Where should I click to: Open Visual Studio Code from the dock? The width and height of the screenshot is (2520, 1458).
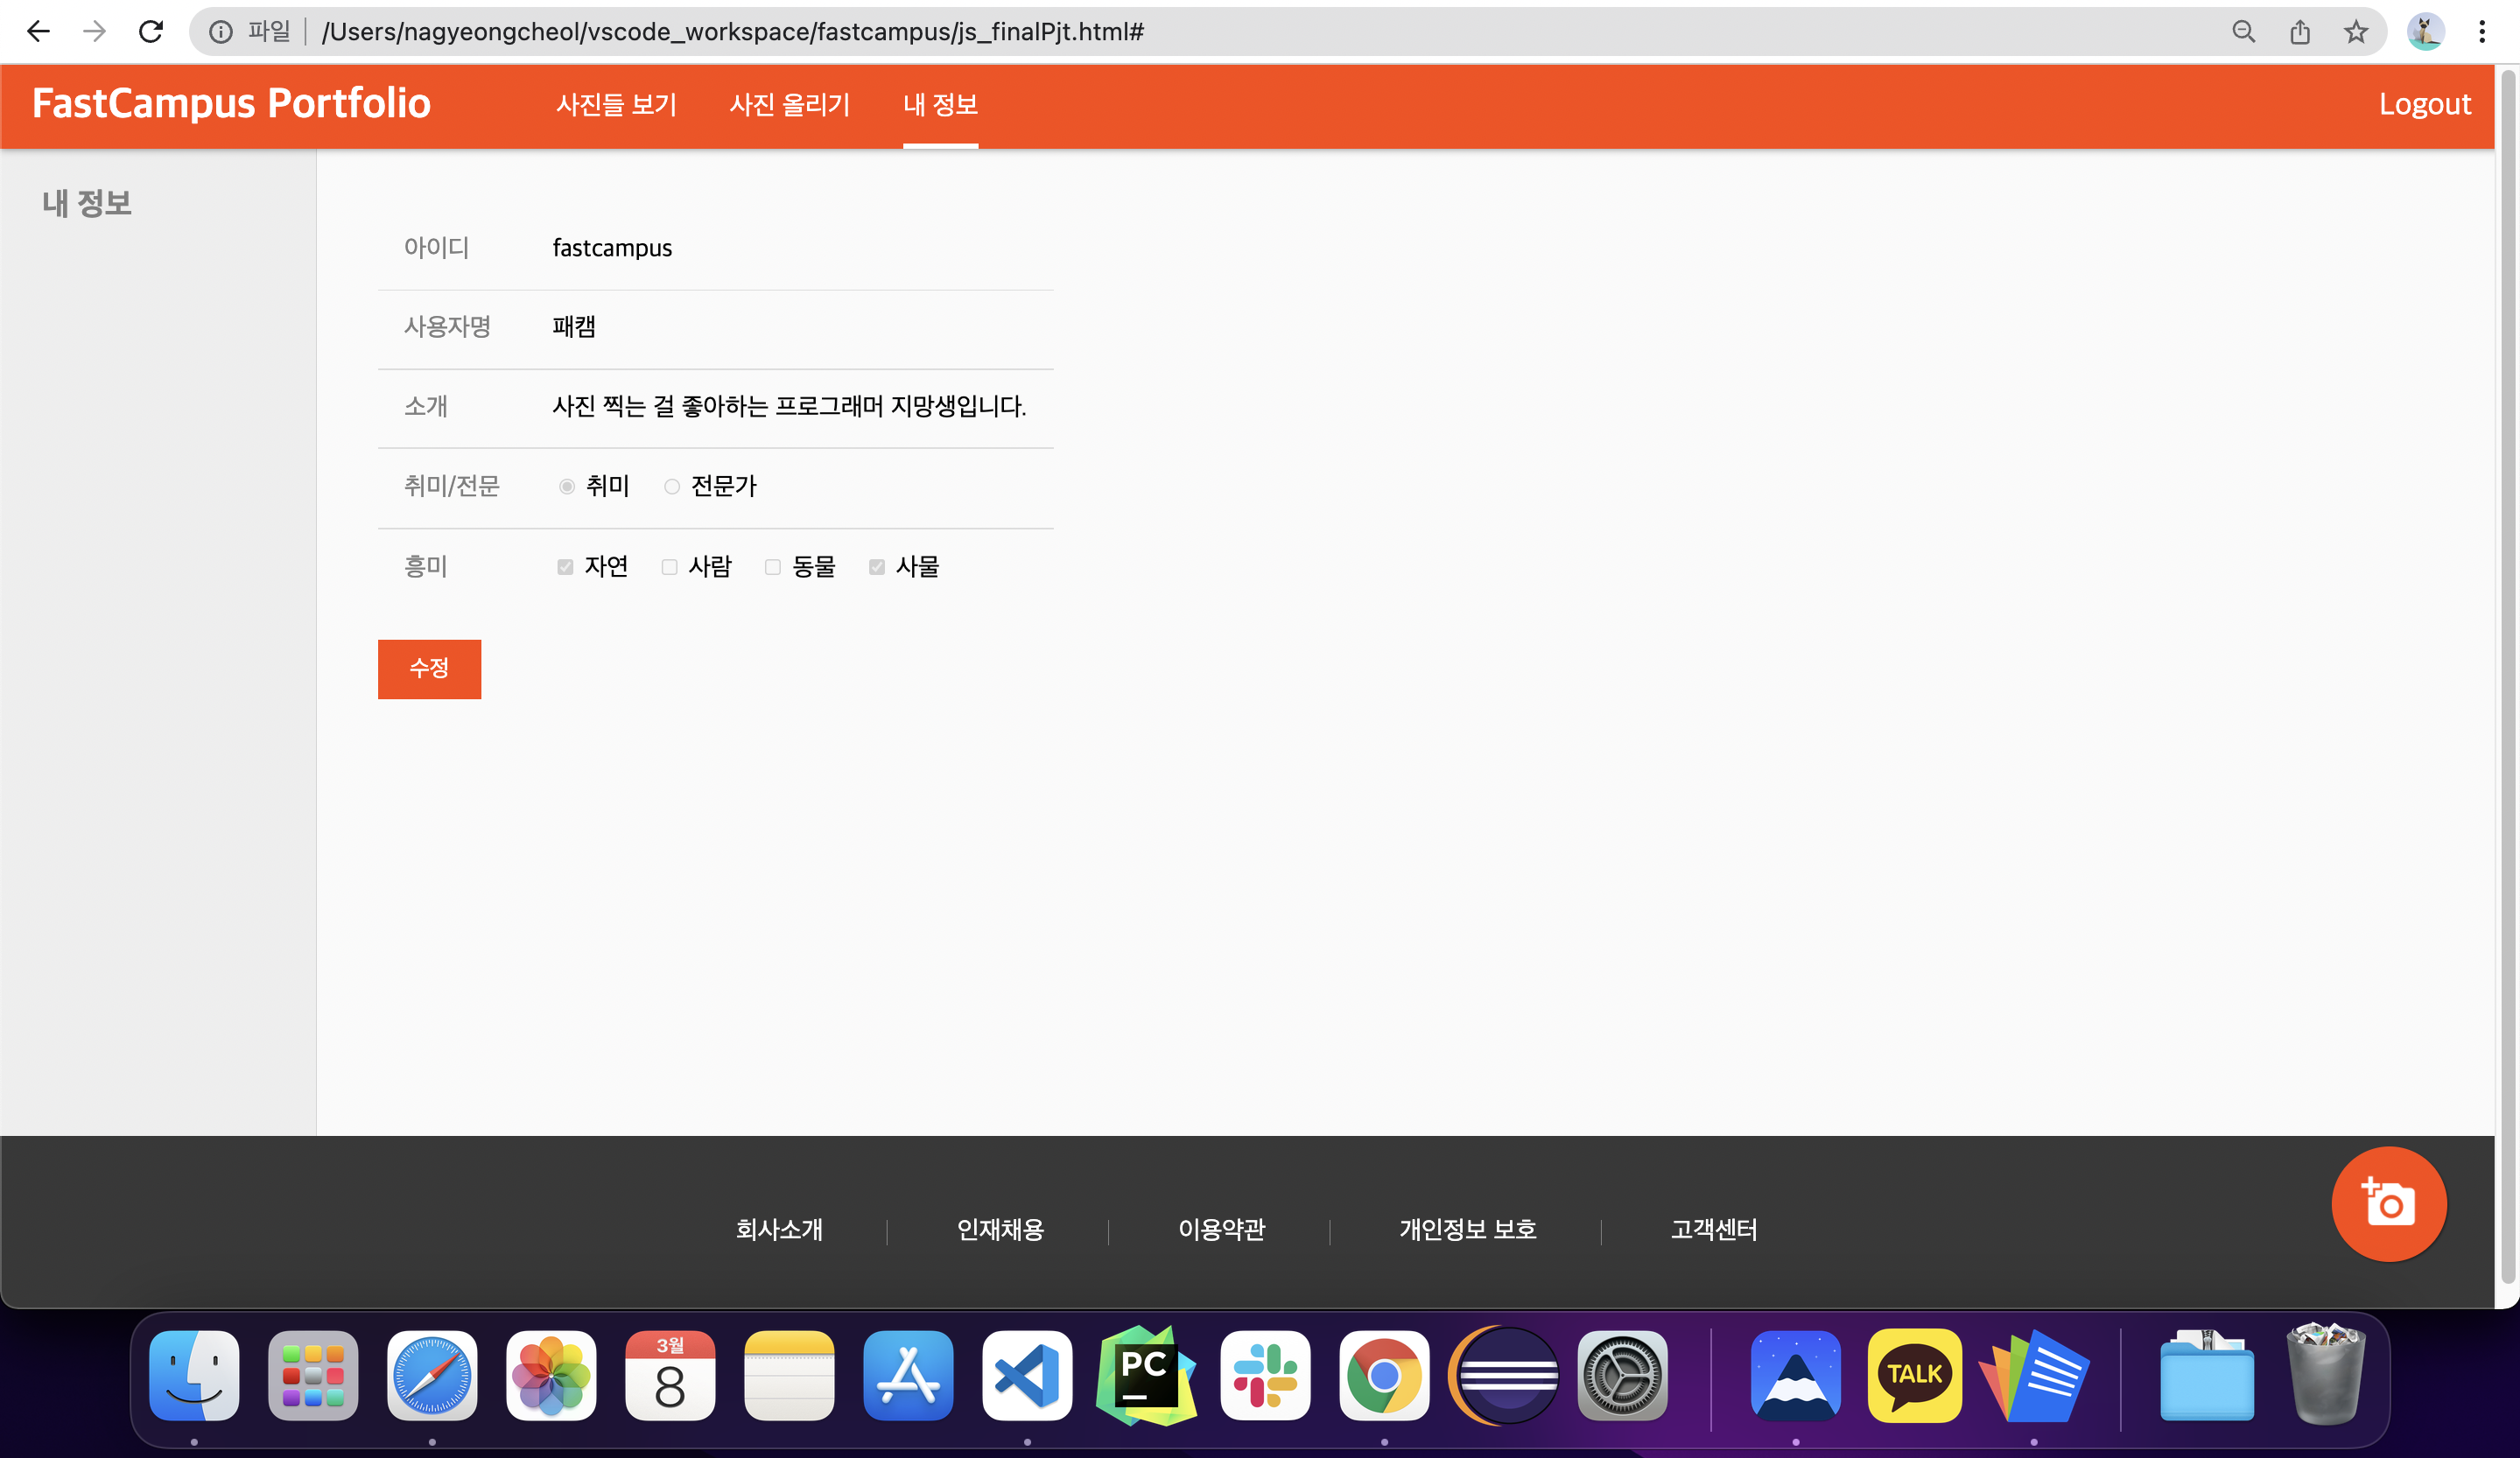[1027, 1375]
